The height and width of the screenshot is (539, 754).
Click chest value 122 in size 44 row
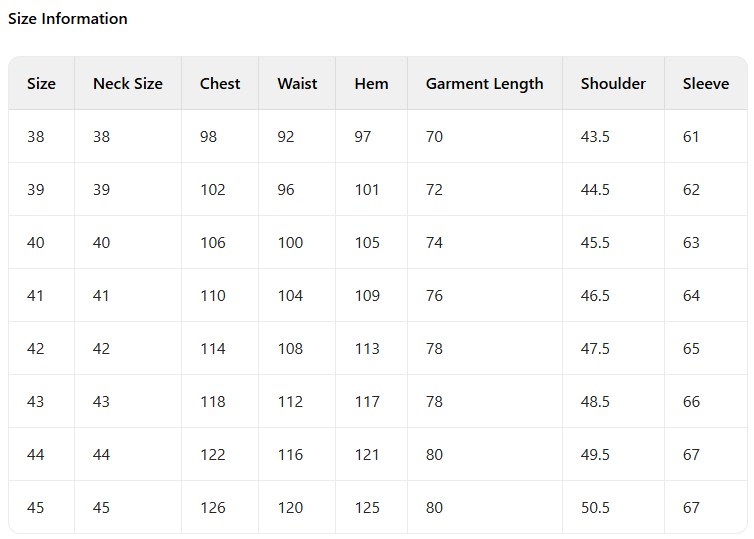[213, 454]
